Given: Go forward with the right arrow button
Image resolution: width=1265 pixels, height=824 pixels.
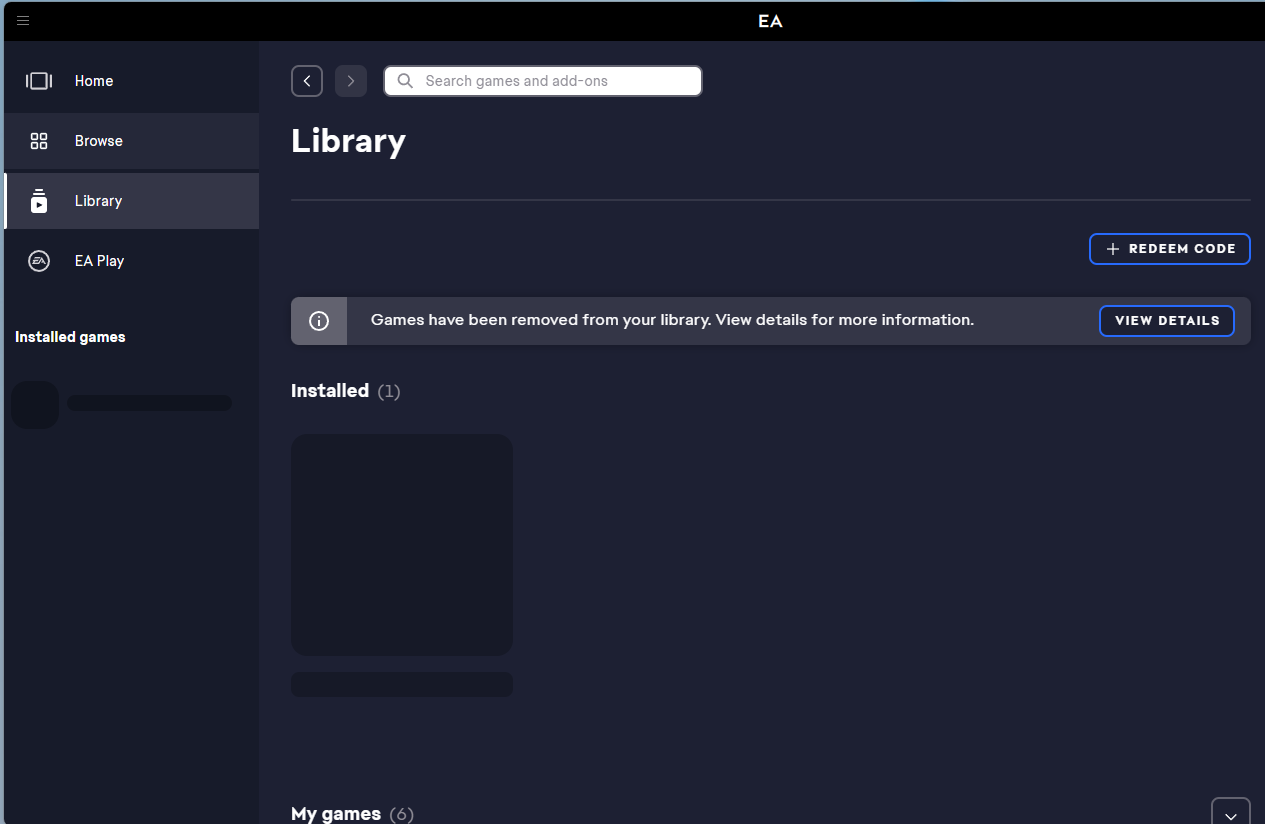Looking at the screenshot, I should [x=351, y=81].
